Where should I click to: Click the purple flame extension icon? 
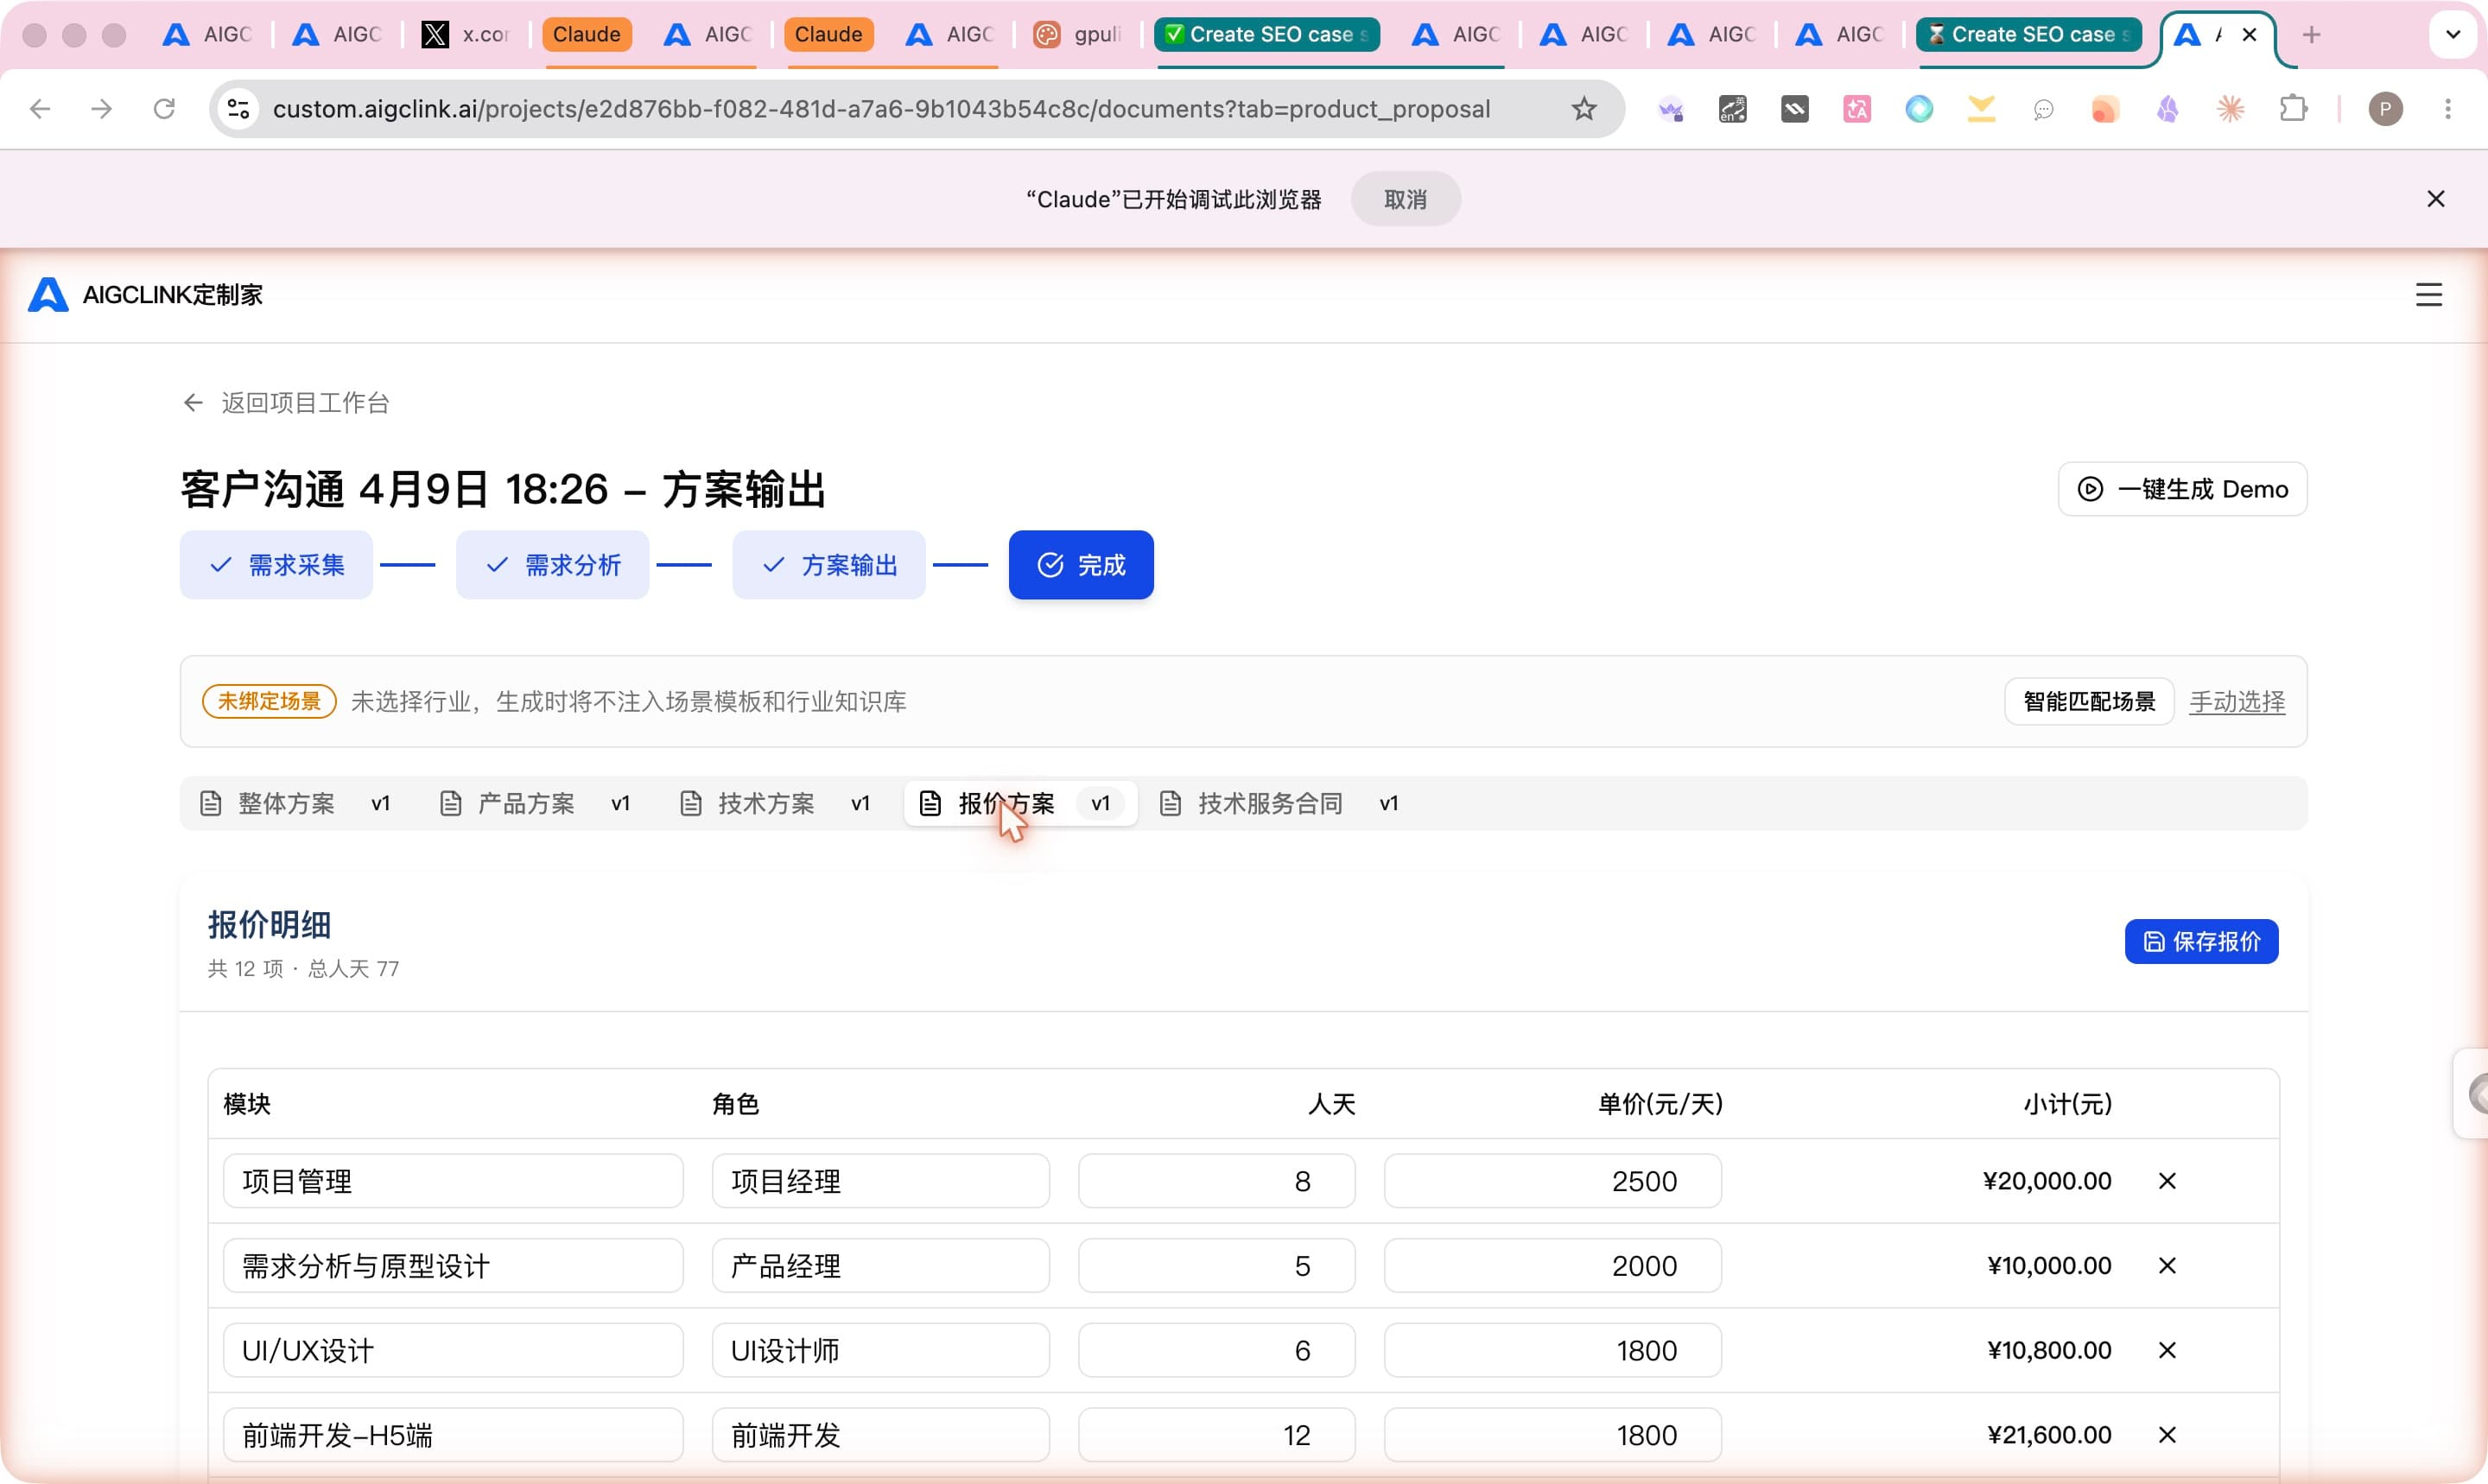(x=2167, y=108)
